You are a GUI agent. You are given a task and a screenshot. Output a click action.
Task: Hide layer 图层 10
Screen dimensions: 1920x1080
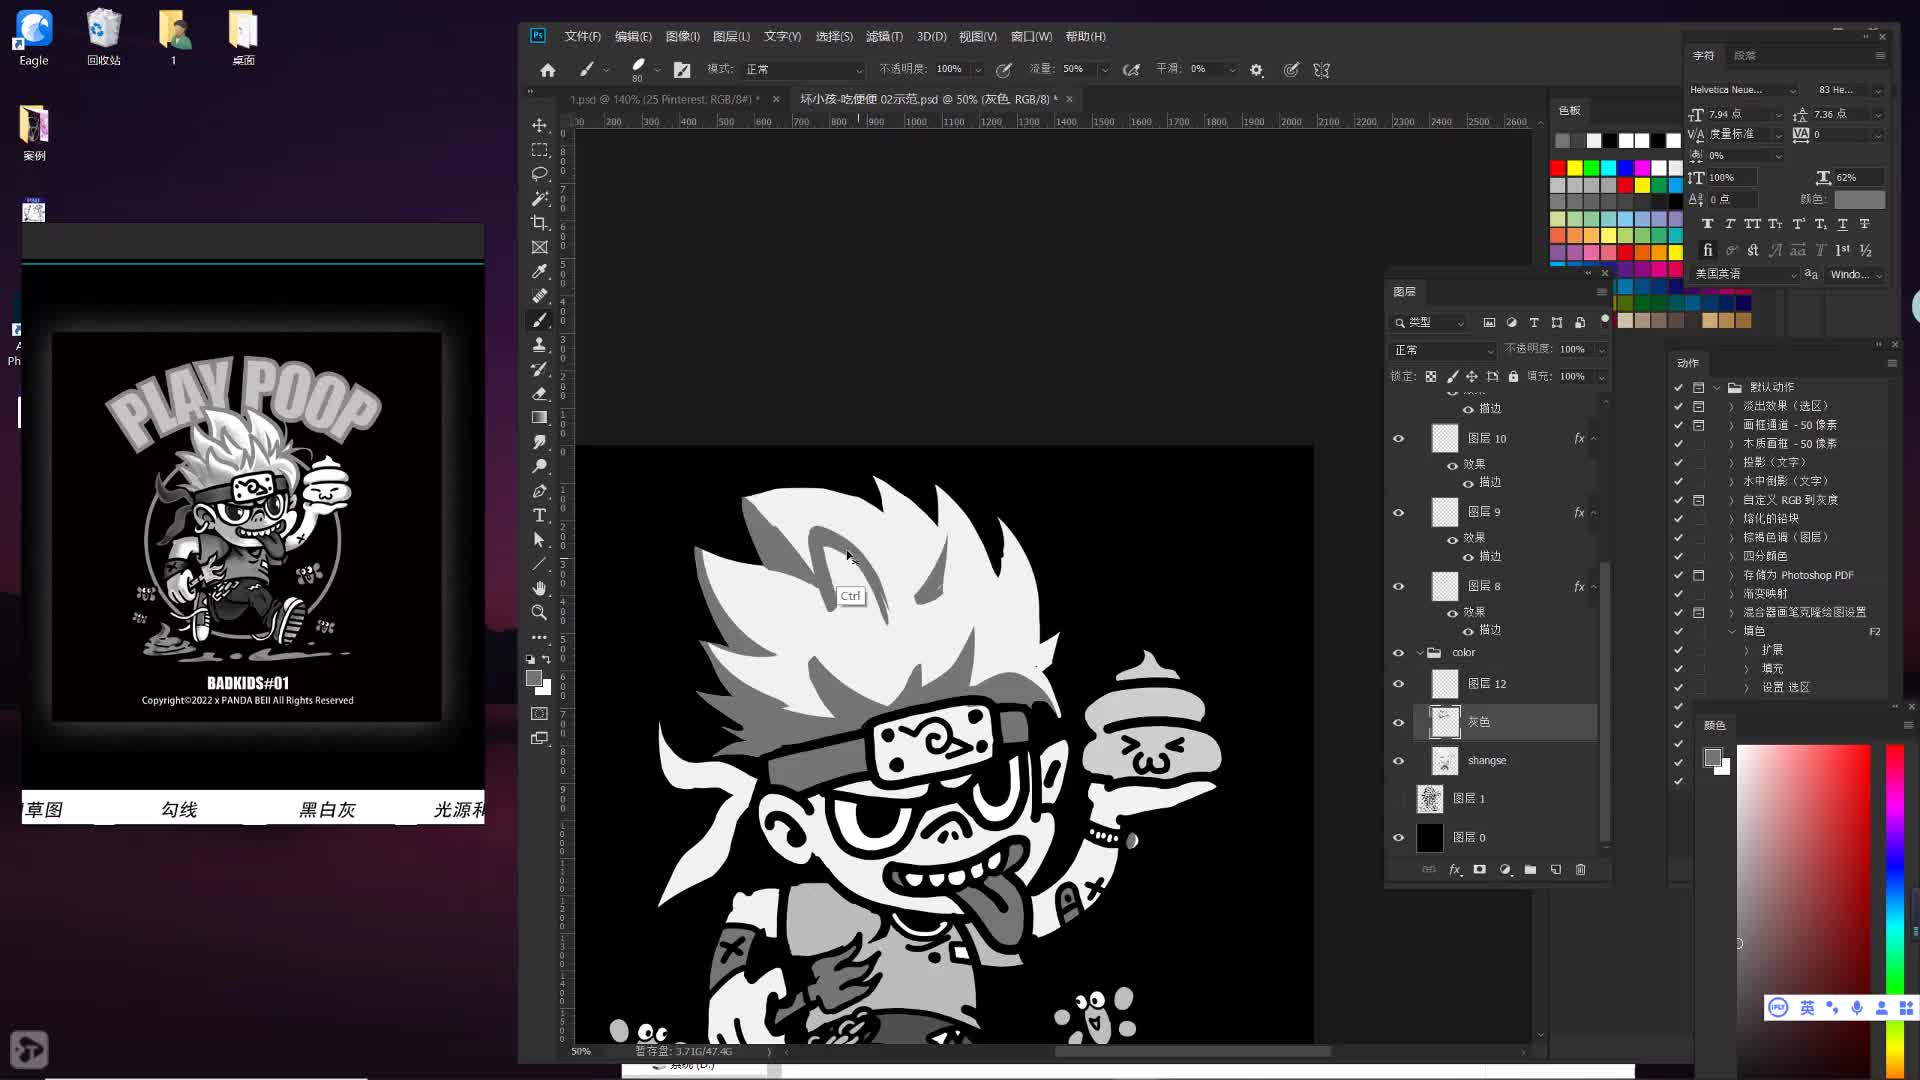tap(1398, 439)
